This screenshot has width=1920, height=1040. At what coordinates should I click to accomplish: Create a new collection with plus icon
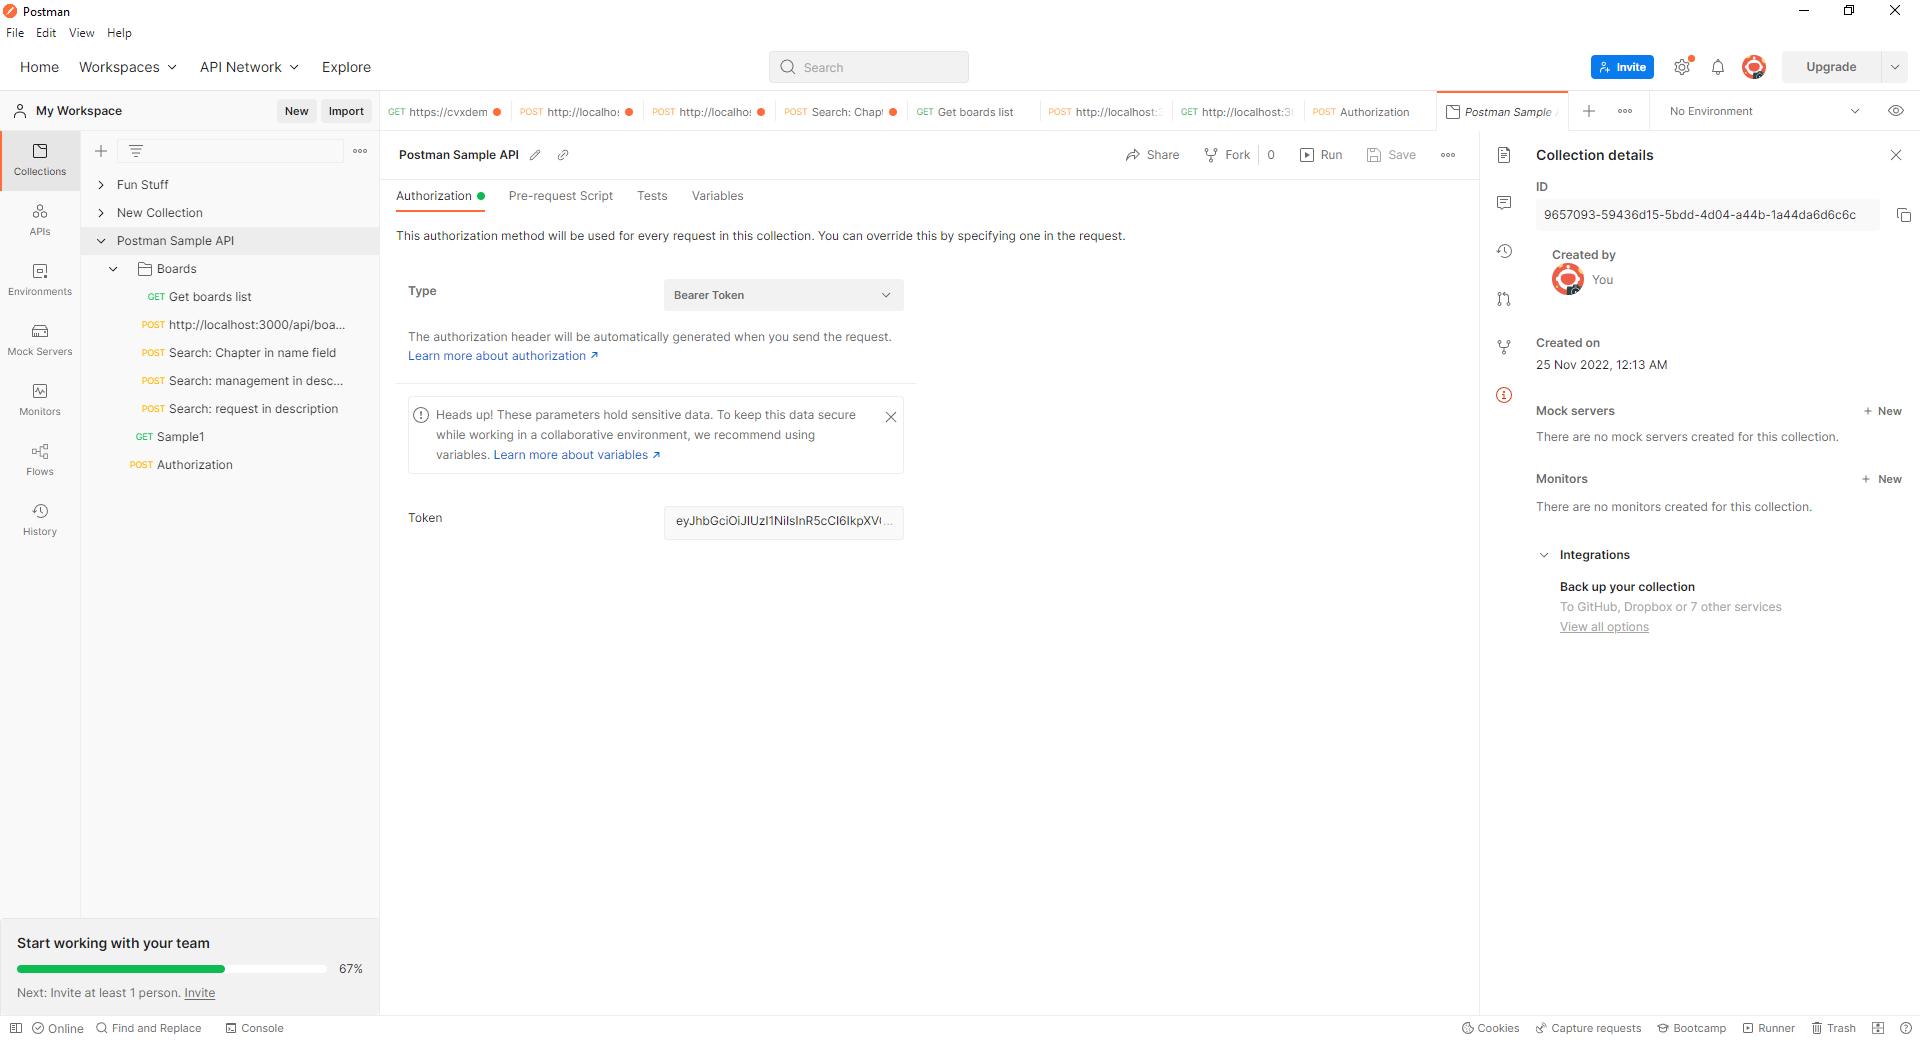(101, 151)
